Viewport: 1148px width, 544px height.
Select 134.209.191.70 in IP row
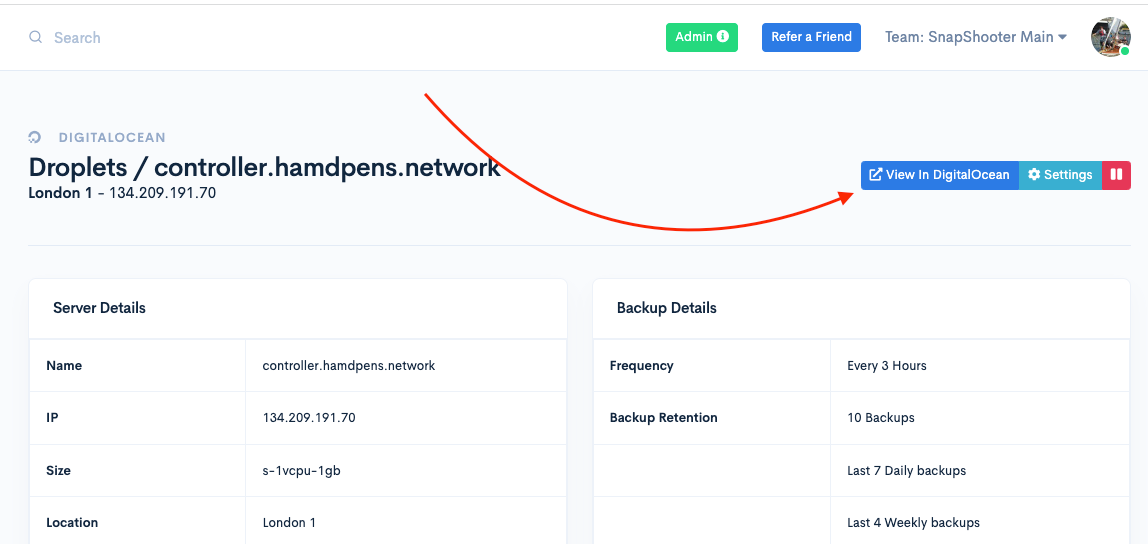309,418
